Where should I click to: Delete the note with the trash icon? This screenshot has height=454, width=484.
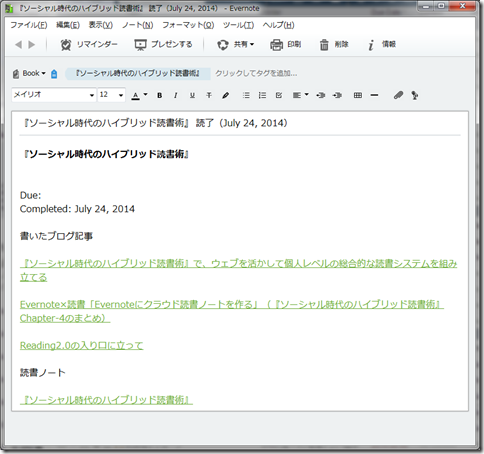[x=334, y=45]
